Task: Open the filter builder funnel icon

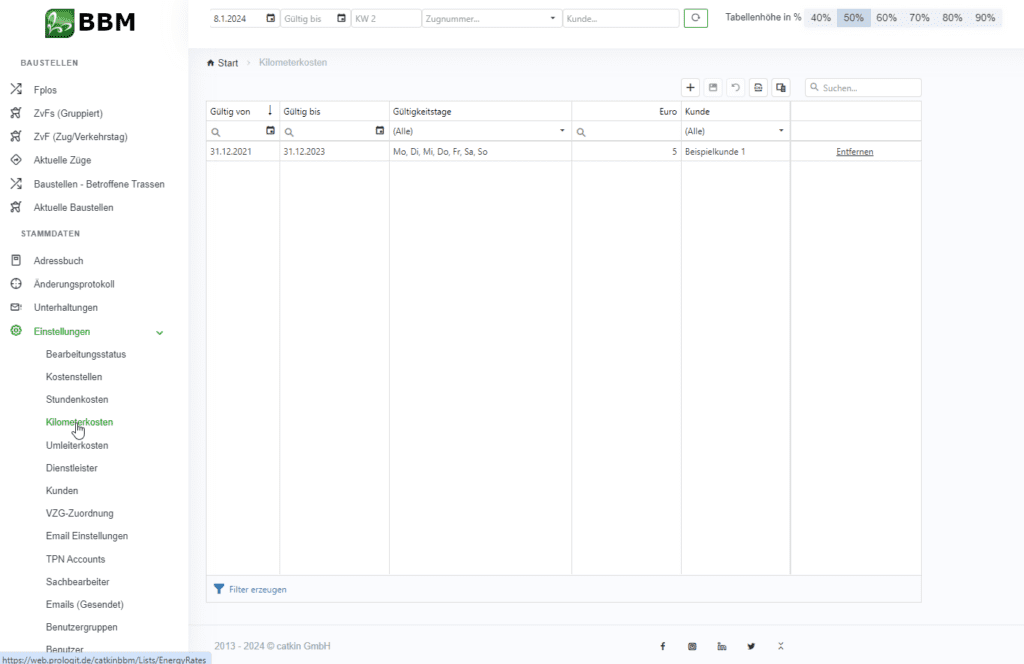Action: click(219, 589)
